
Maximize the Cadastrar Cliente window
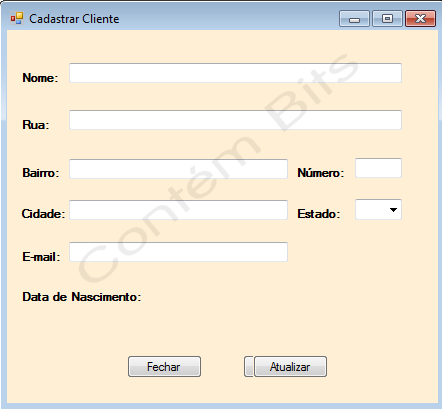pos(387,18)
